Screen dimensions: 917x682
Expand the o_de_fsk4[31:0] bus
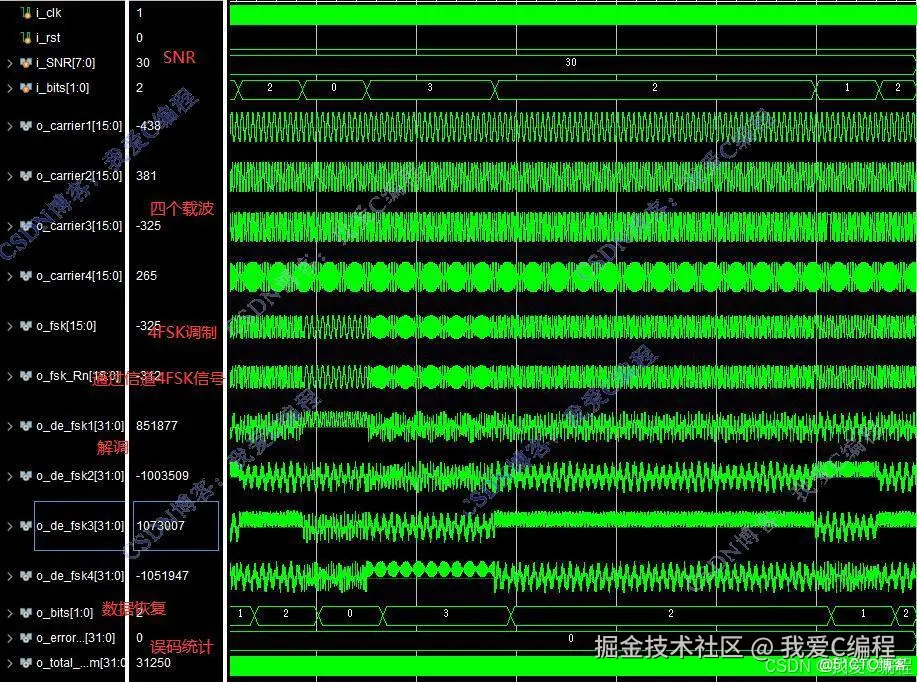9,576
